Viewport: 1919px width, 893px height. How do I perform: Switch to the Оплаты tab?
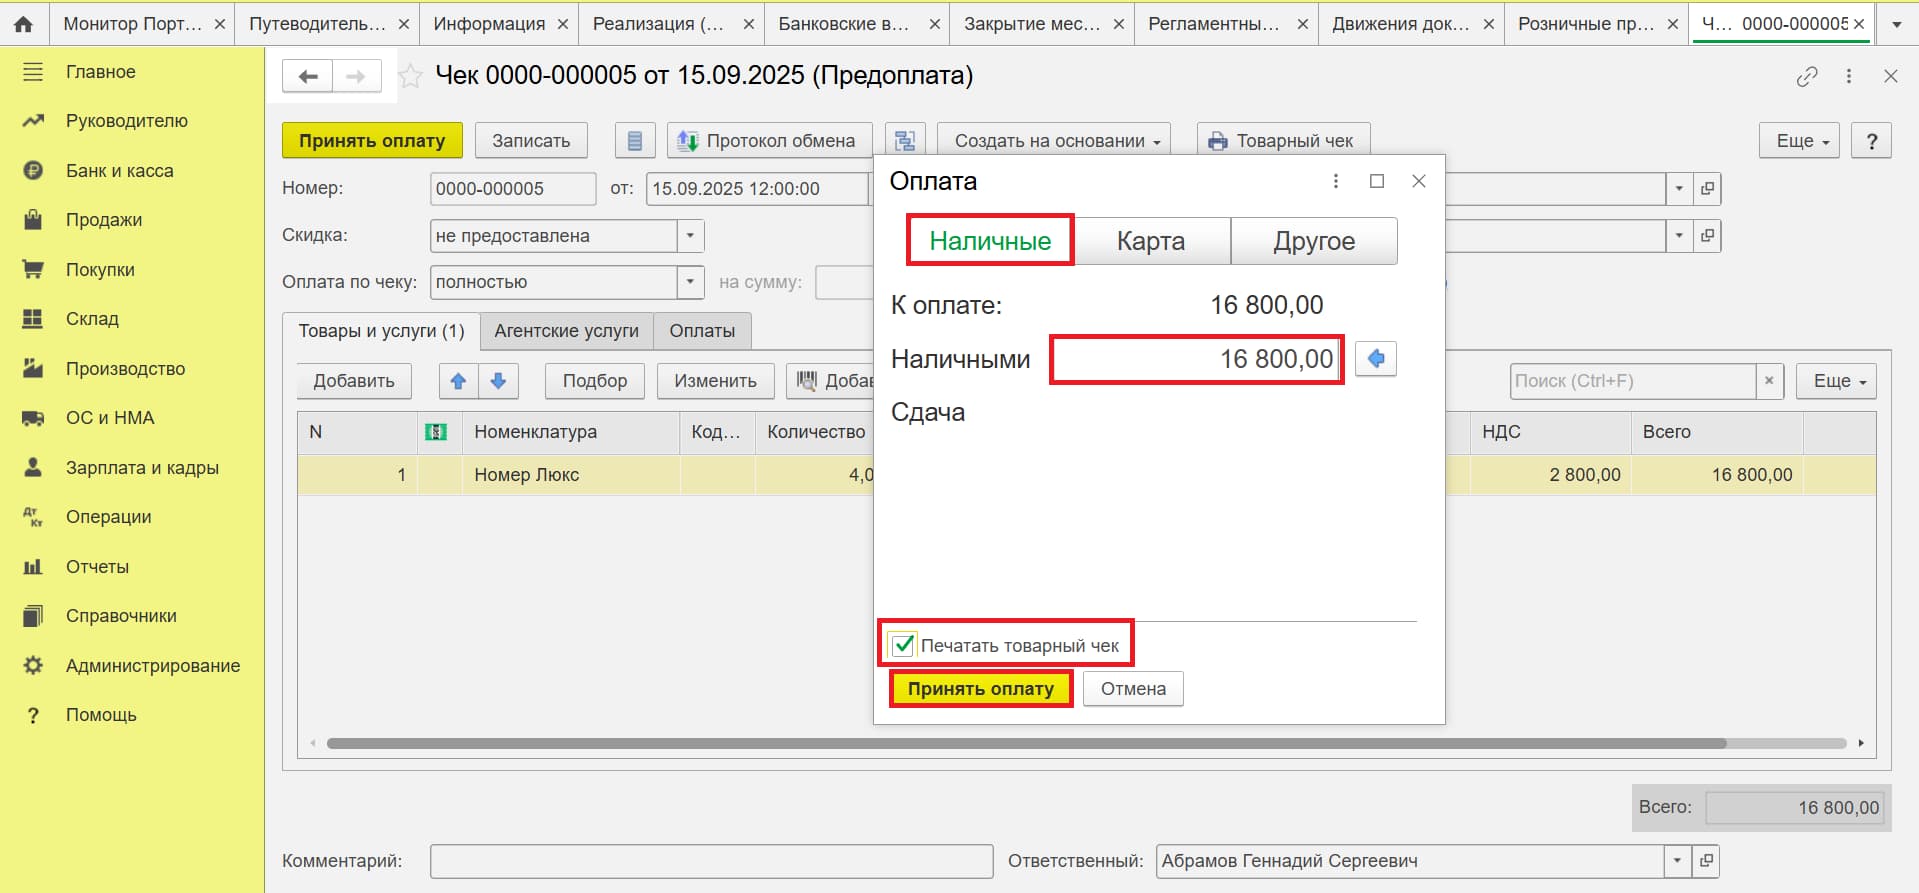702,331
